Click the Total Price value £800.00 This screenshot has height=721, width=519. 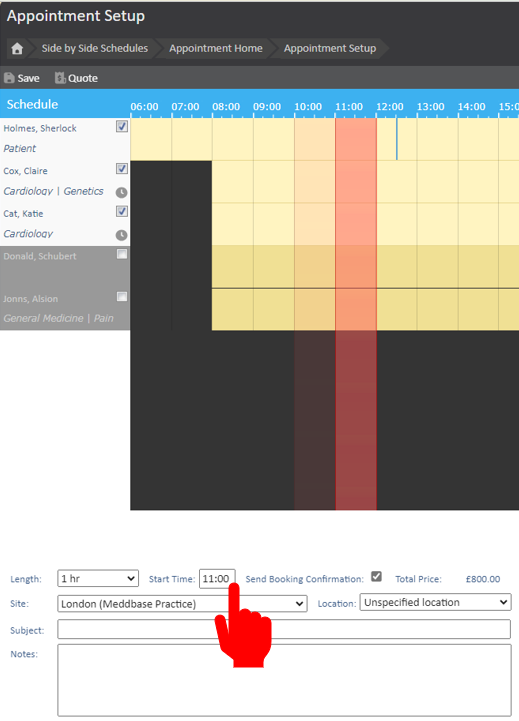[x=483, y=579]
